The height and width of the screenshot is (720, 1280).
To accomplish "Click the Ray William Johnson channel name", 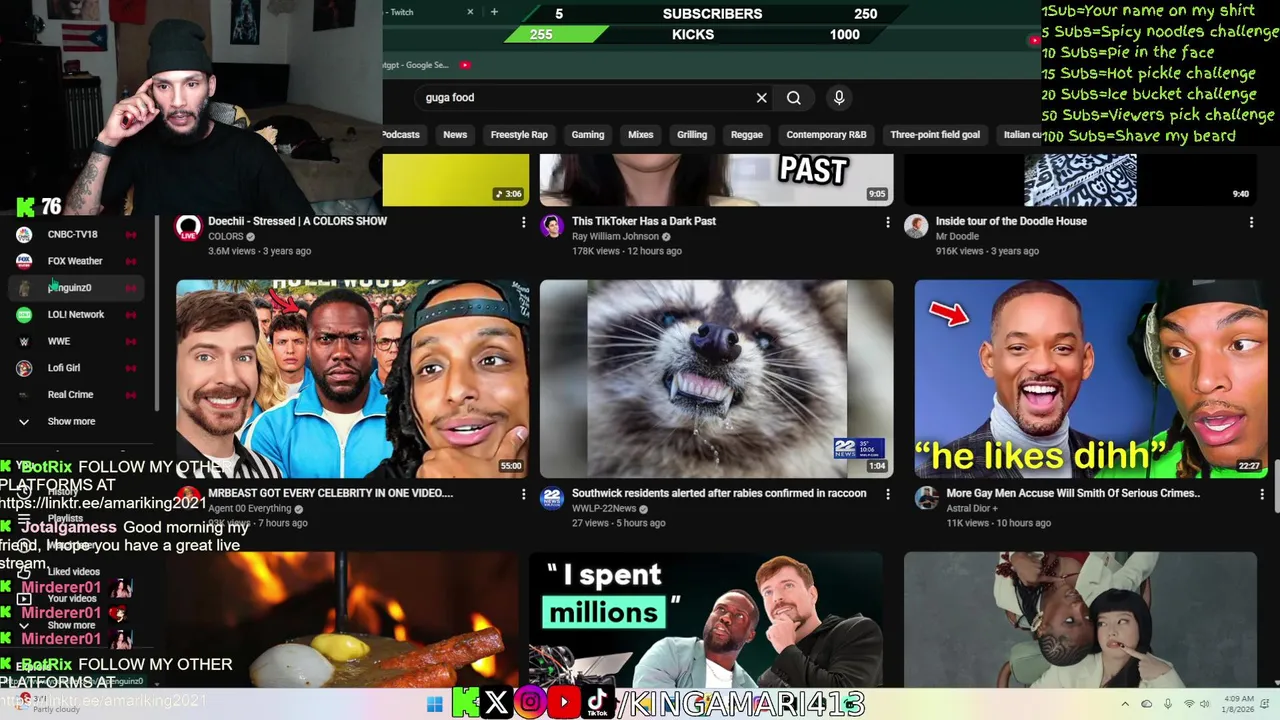I will 615,237.
